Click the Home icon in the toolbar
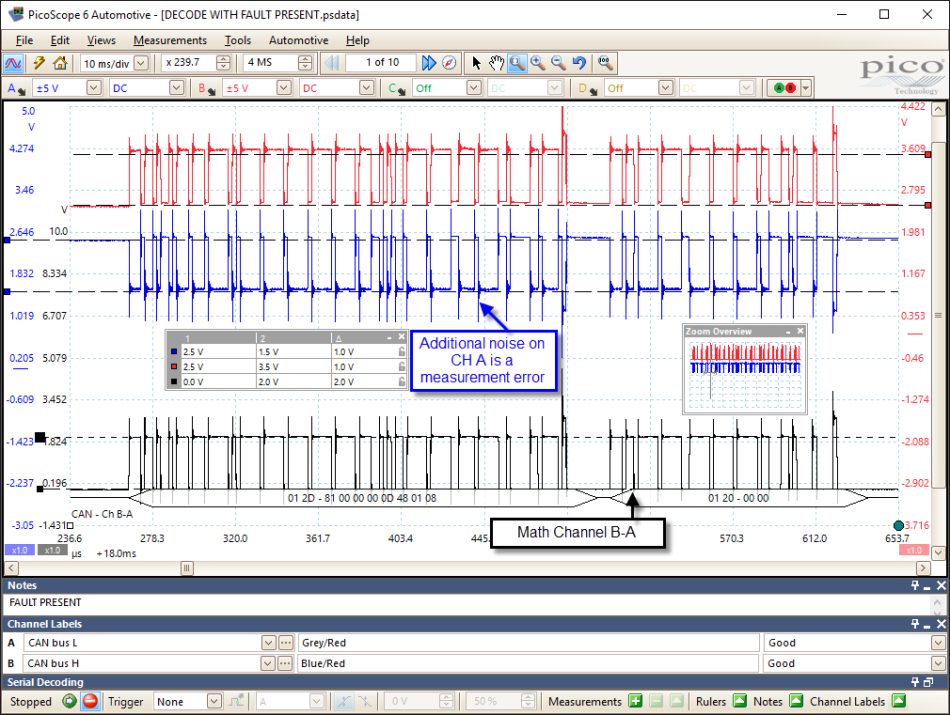The height and width of the screenshot is (715, 950). [x=60, y=63]
